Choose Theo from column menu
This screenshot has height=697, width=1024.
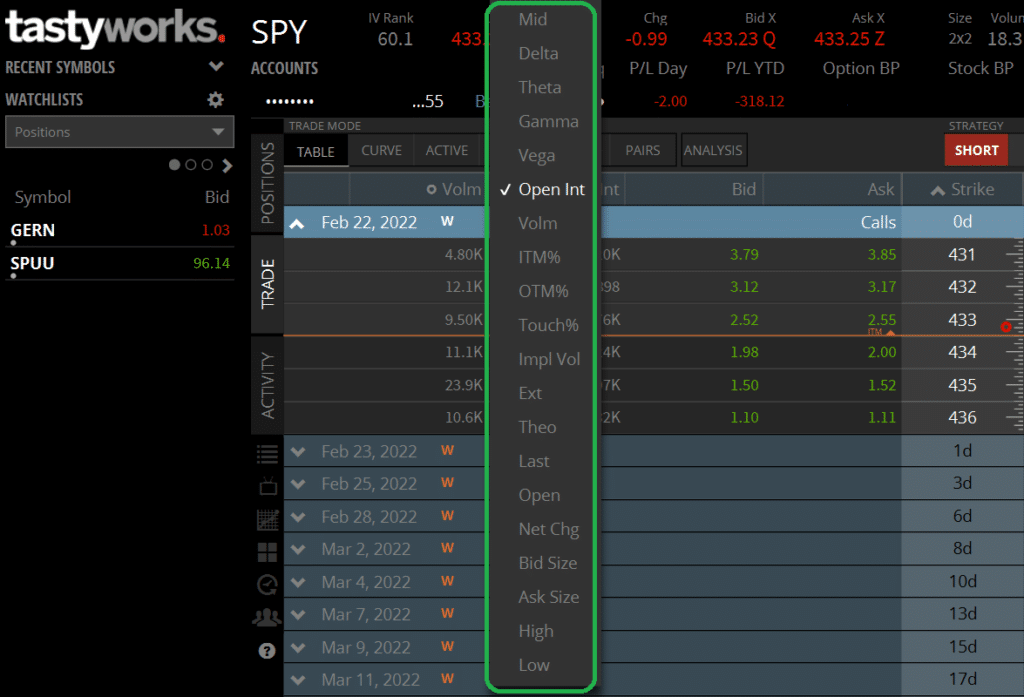(537, 427)
